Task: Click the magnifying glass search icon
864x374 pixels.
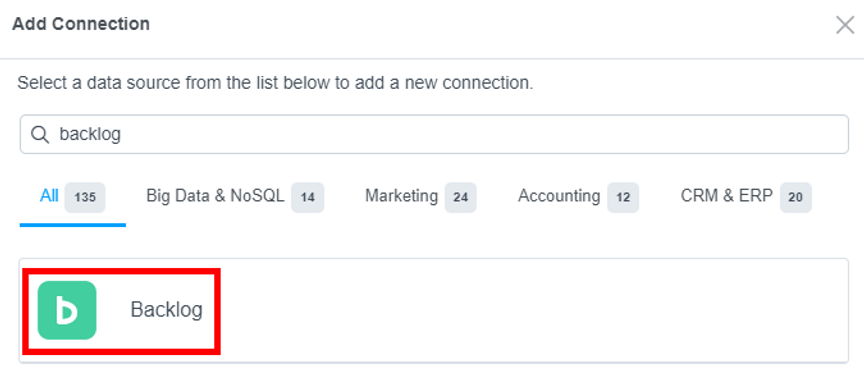Action: [x=40, y=134]
